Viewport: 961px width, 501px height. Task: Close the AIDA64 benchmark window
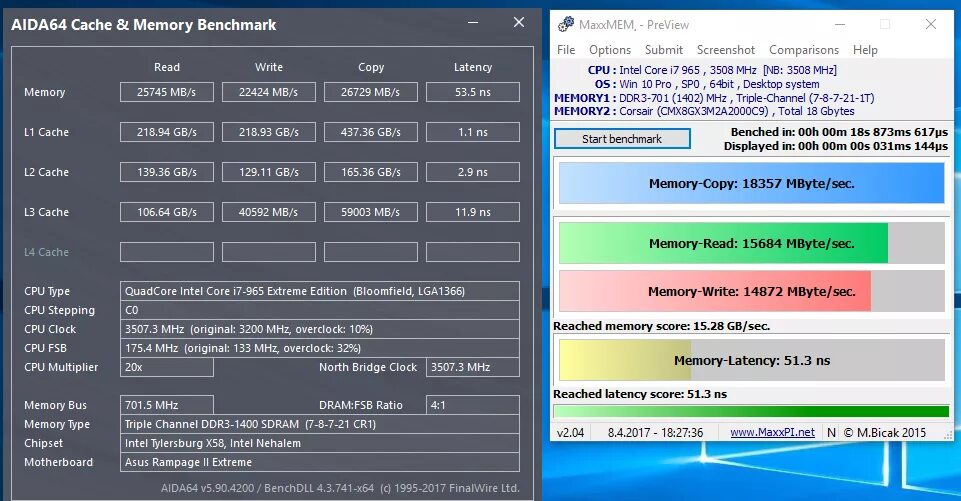518,23
